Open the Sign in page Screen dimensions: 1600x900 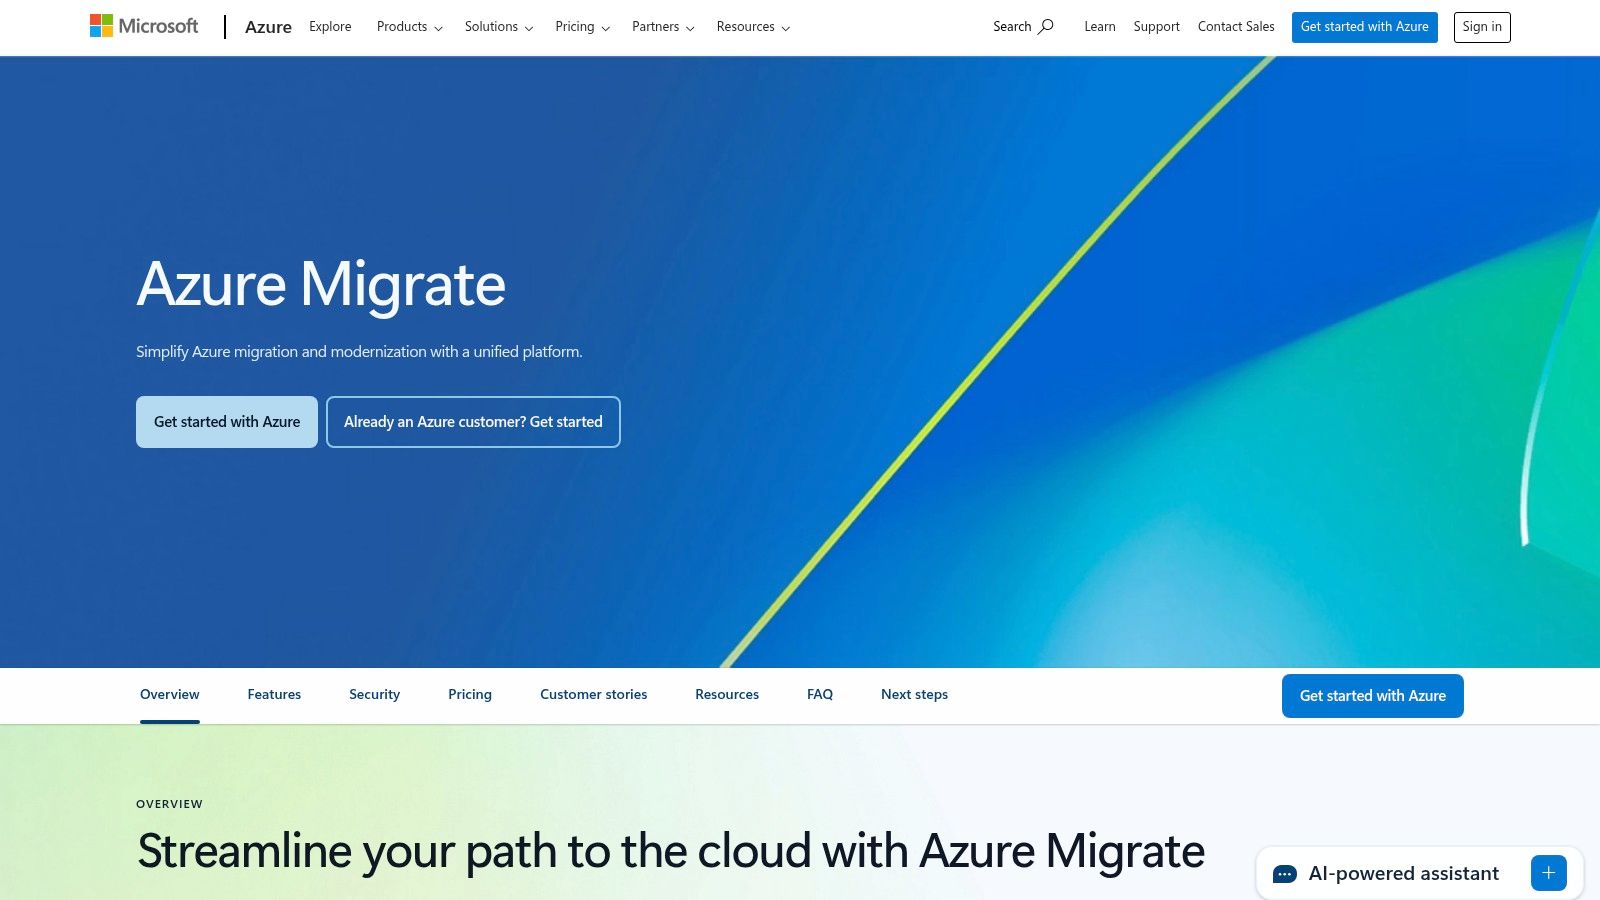[1482, 27]
